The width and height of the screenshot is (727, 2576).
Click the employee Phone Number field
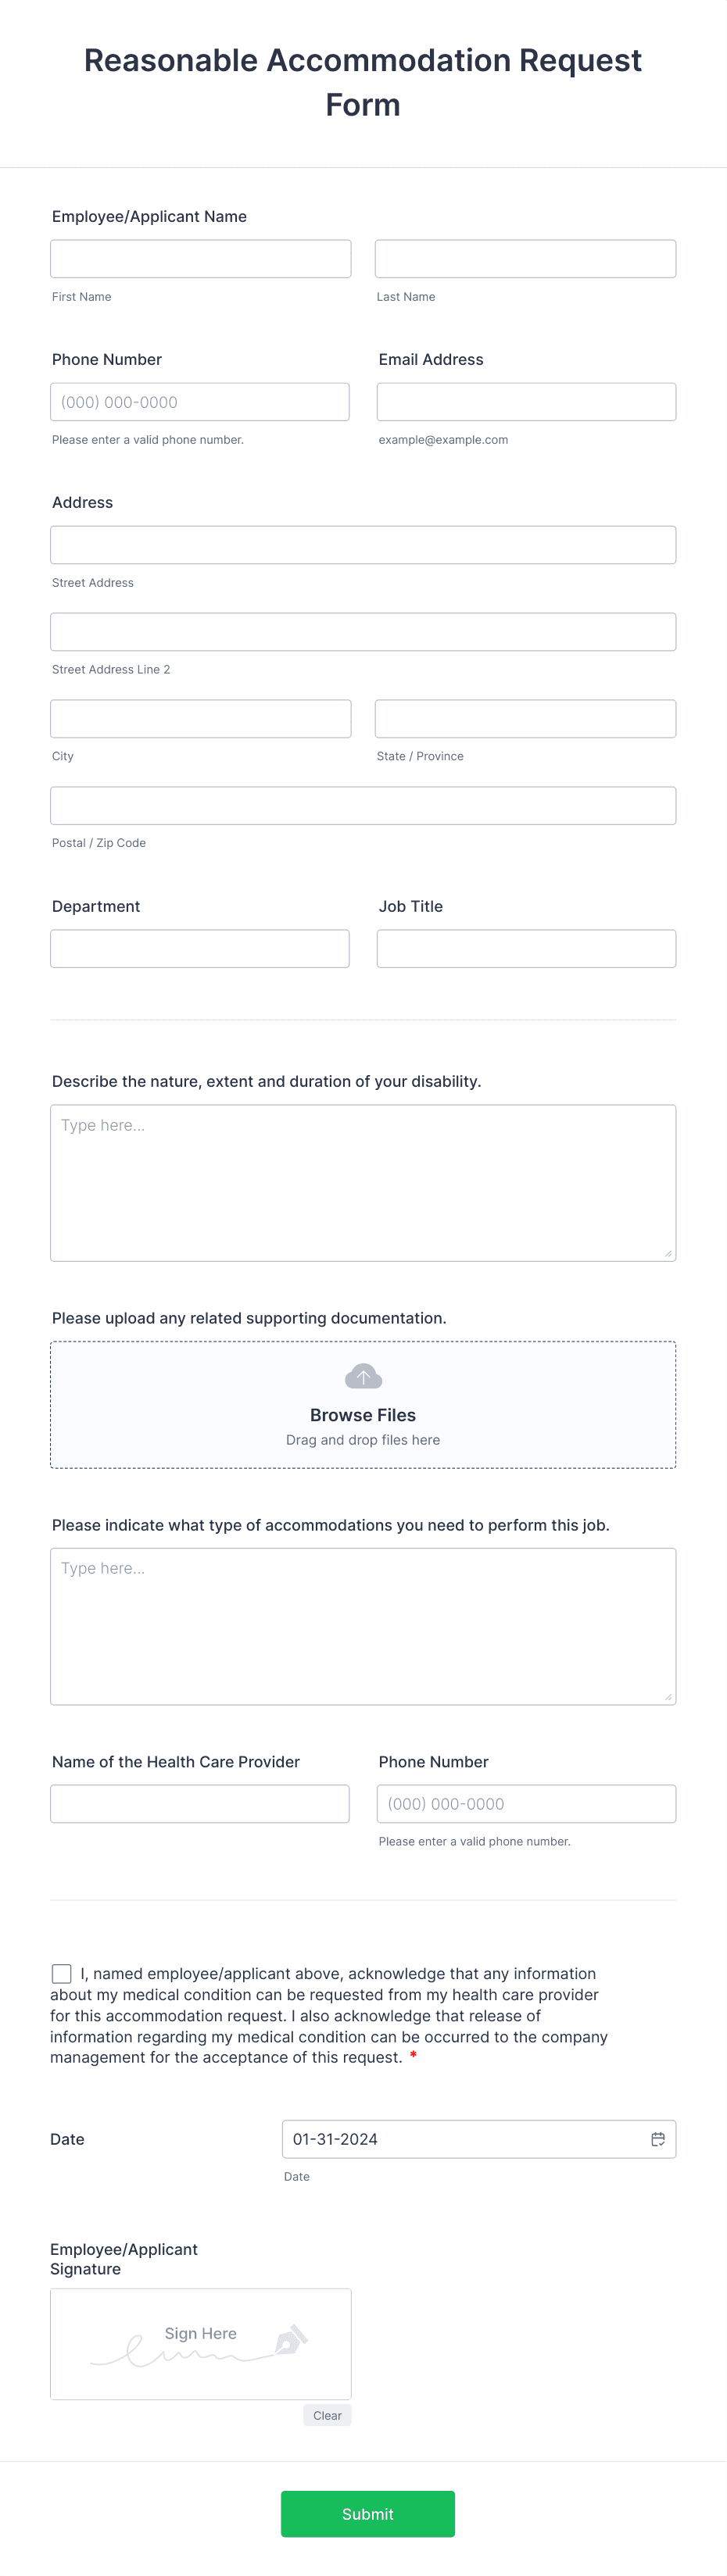(x=200, y=402)
